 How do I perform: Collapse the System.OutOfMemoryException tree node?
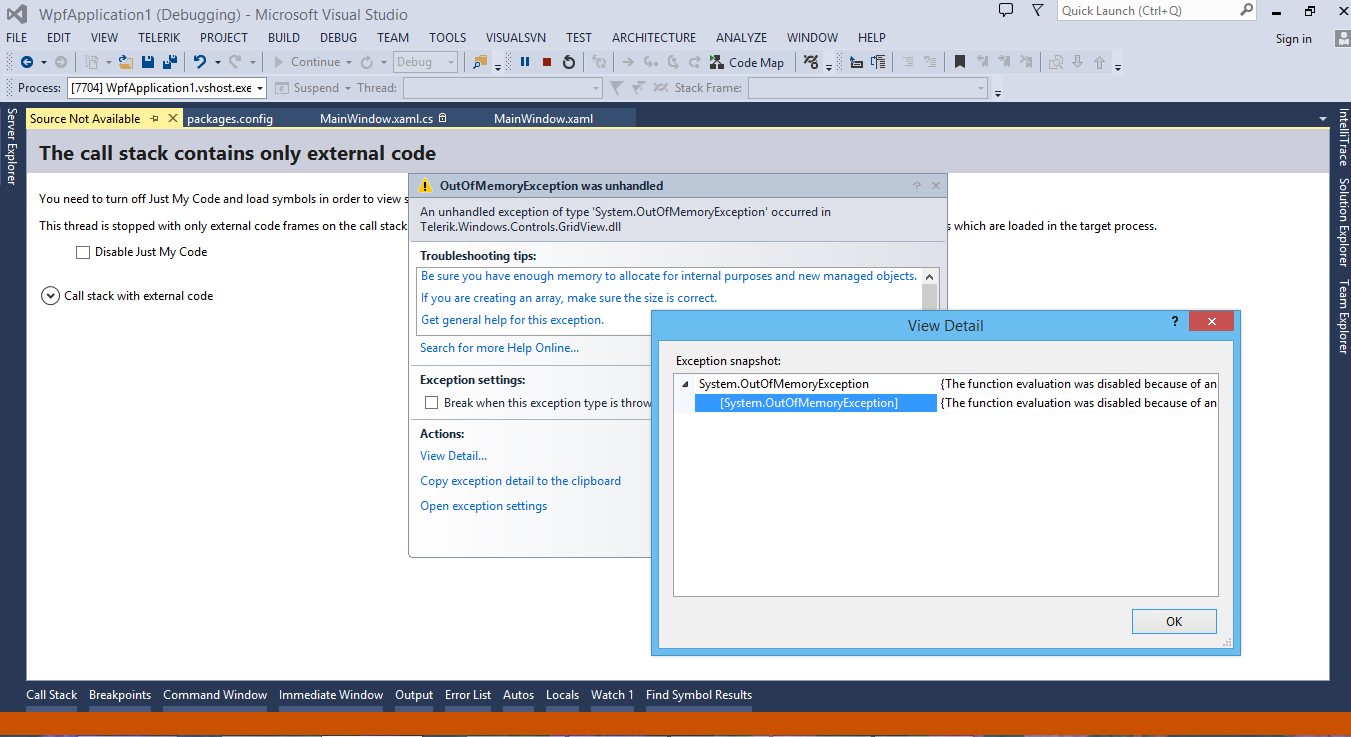click(685, 384)
